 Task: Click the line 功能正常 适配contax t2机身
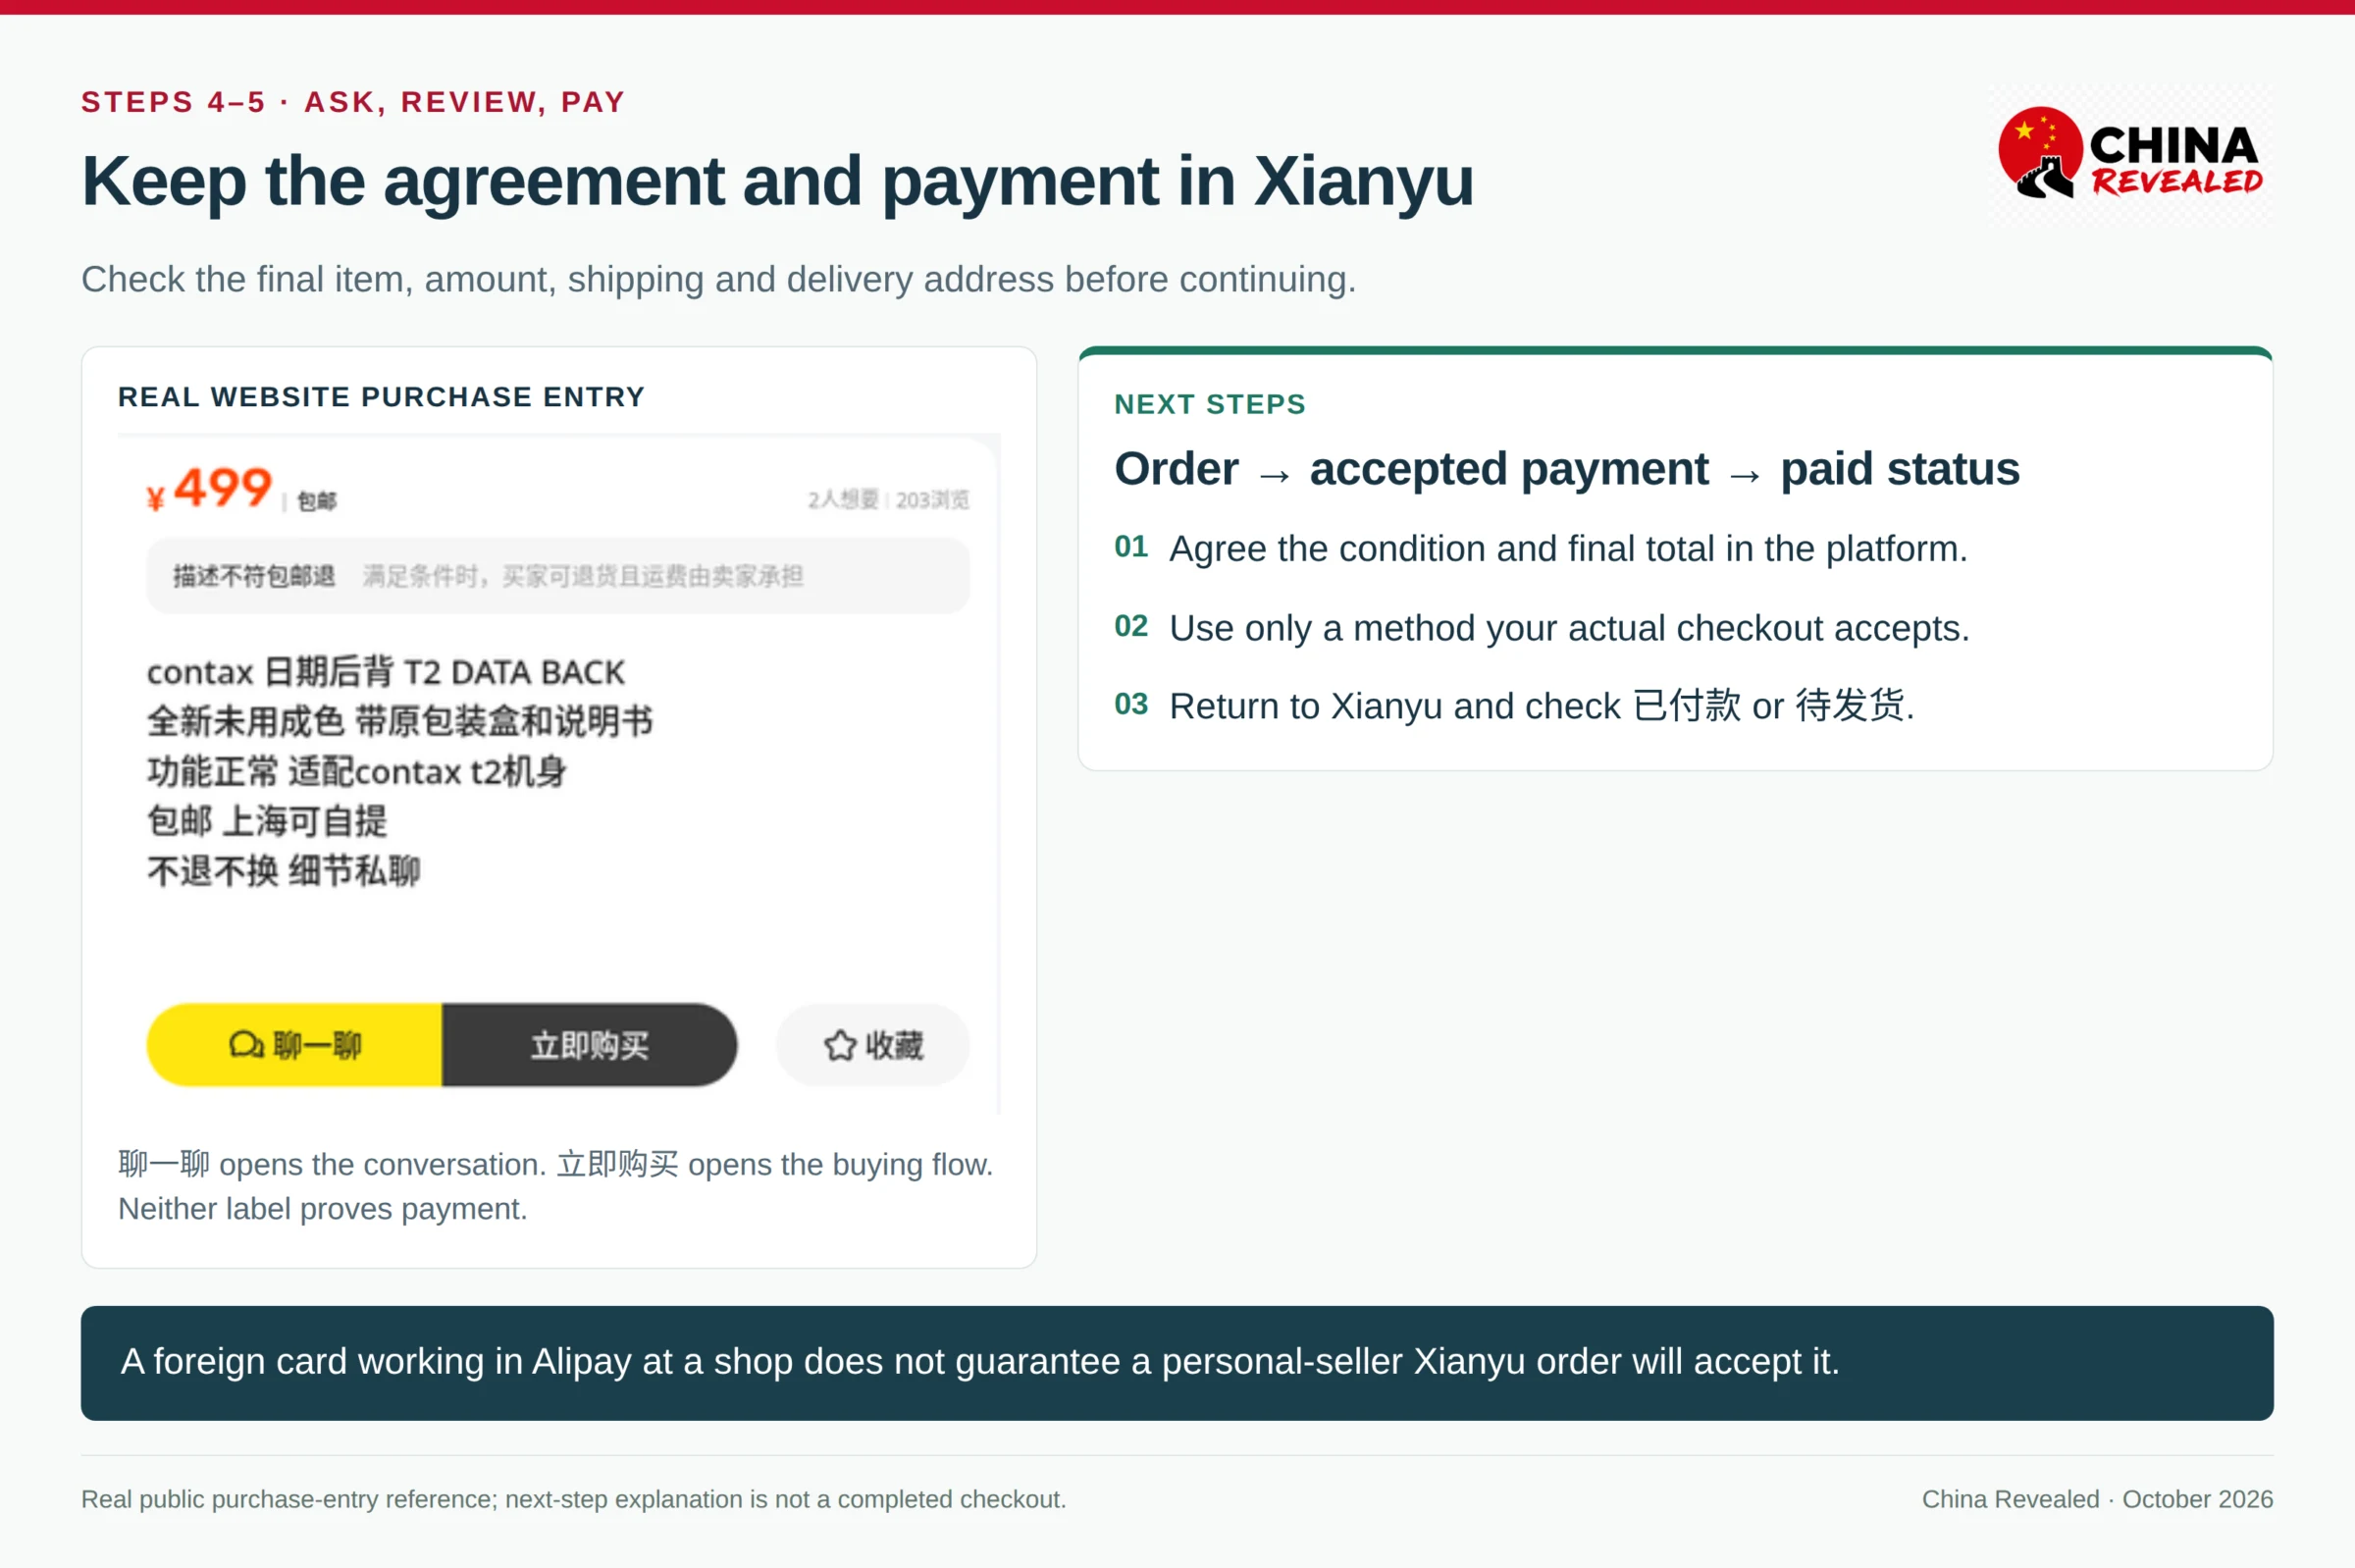tap(357, 771)
